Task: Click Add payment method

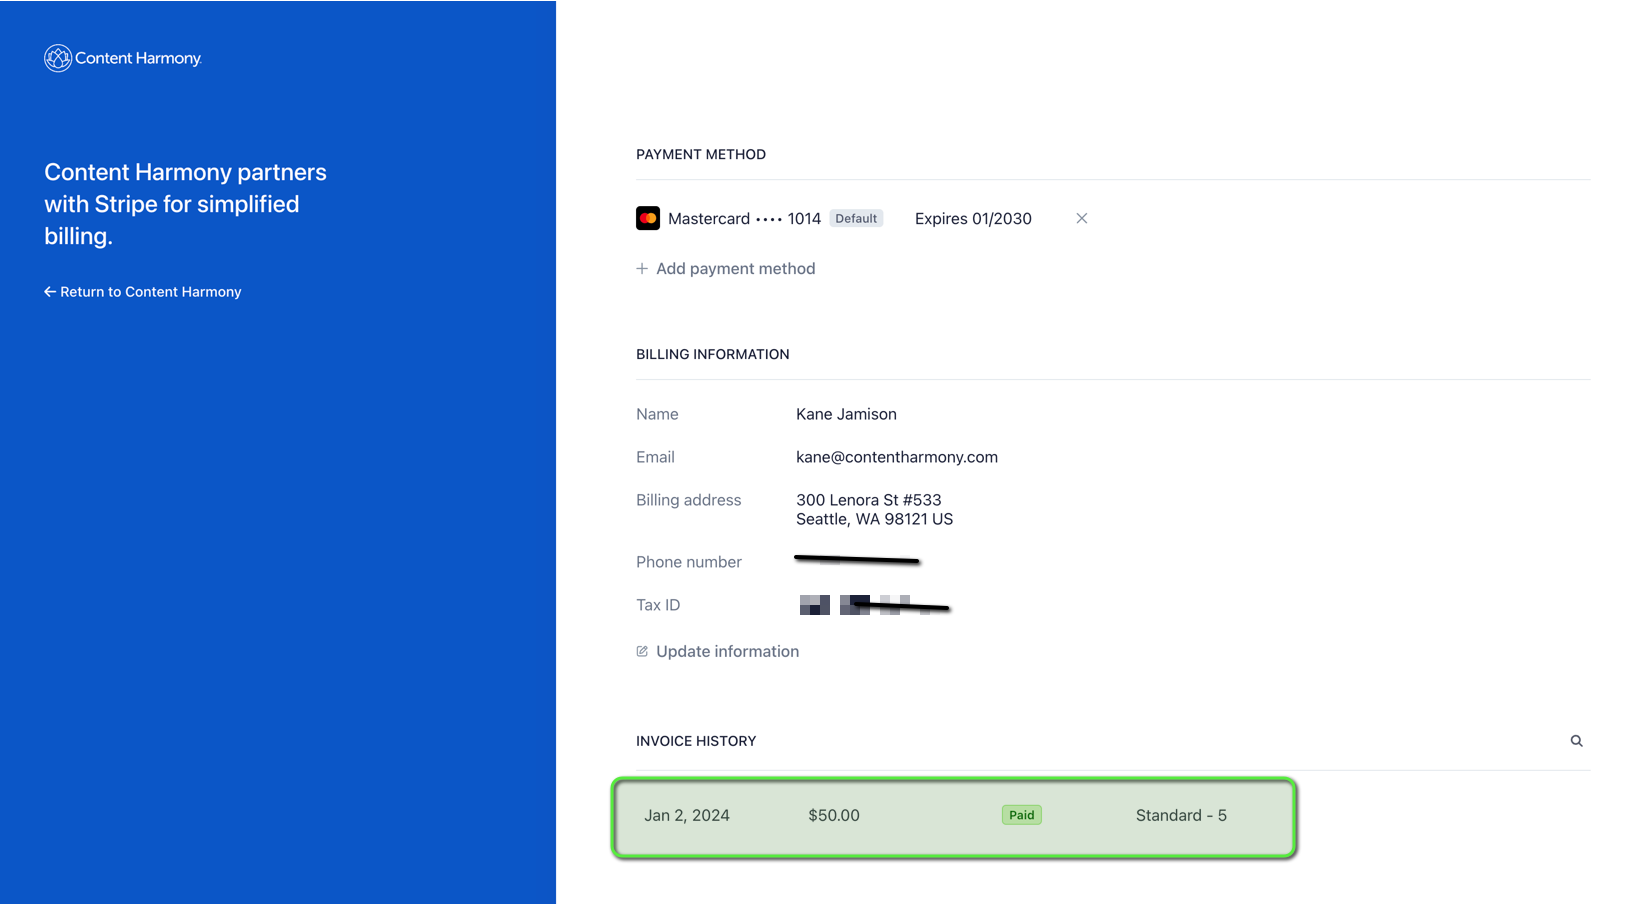Action: coord(726,268)
